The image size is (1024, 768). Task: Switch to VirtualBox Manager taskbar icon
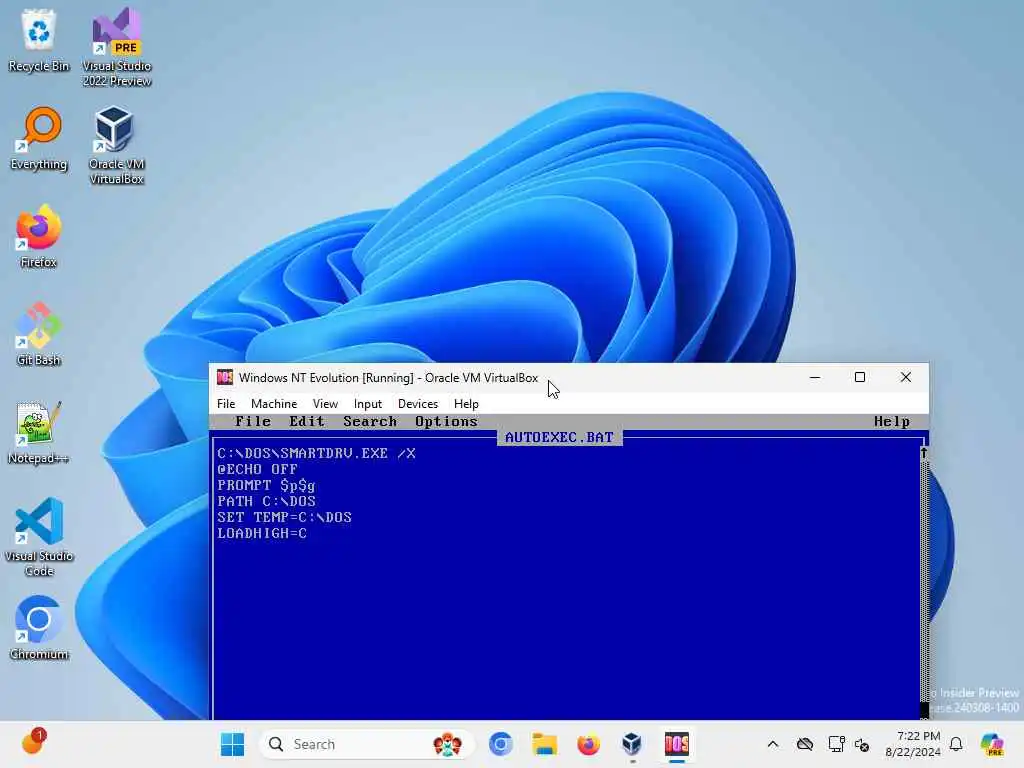pos(632,744)
